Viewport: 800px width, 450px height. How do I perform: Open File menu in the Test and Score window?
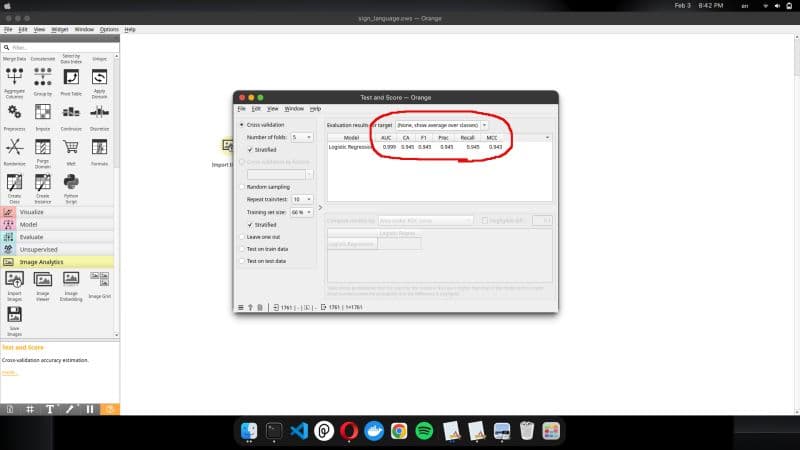(x=241, y=109)
